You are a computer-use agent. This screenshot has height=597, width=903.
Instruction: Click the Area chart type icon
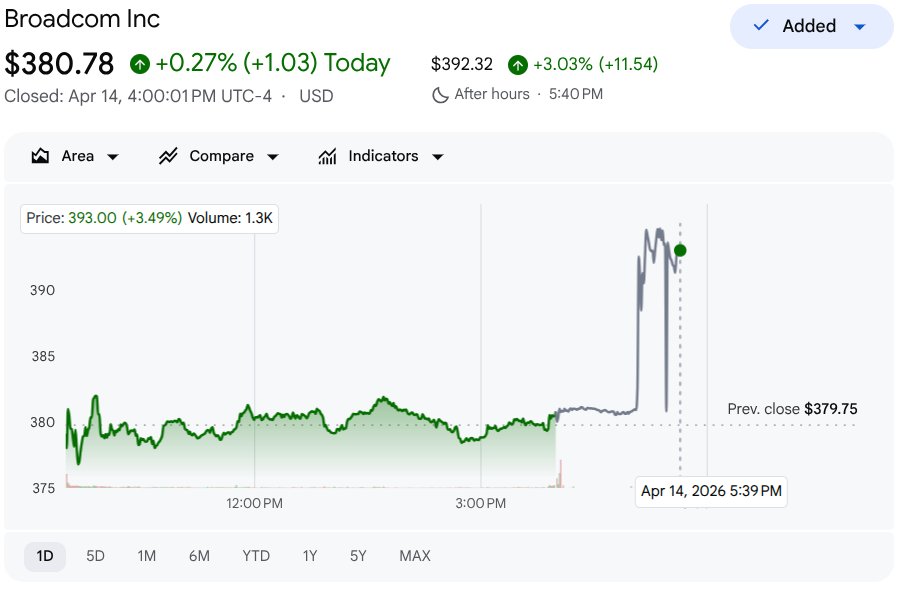click(40, 156)
